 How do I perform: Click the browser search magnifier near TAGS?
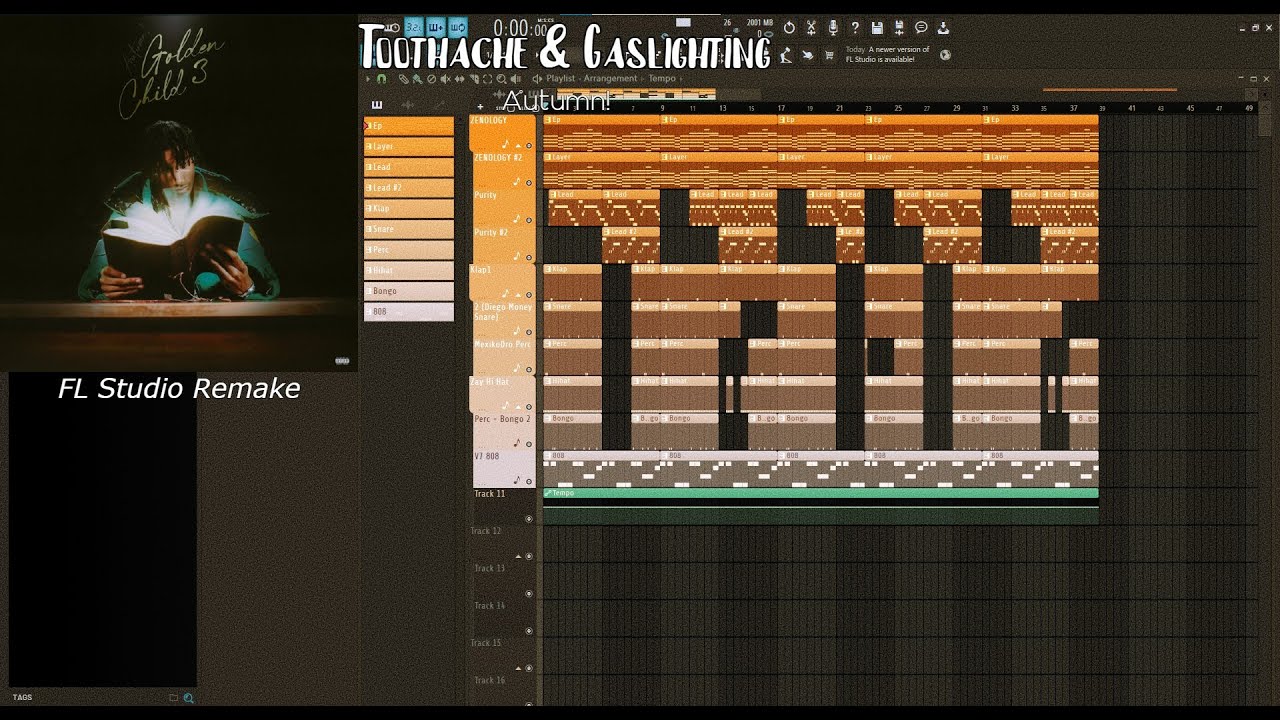[188, 698]
